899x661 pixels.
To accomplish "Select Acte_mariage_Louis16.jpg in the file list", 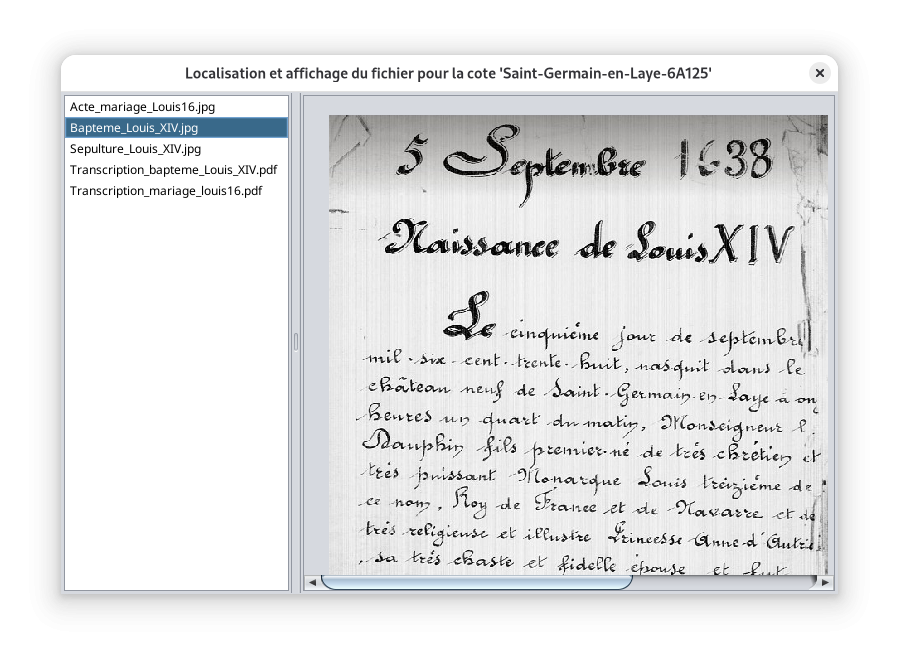I will (176, 107).
